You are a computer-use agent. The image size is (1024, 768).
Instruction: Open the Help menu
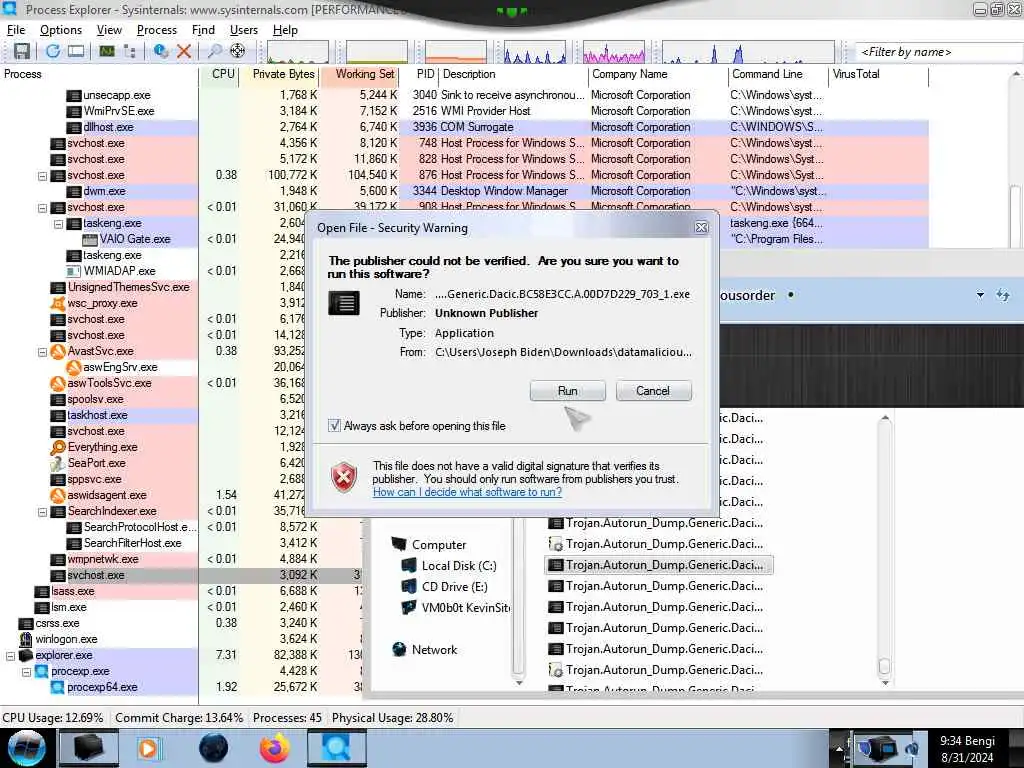coord(285,30)
